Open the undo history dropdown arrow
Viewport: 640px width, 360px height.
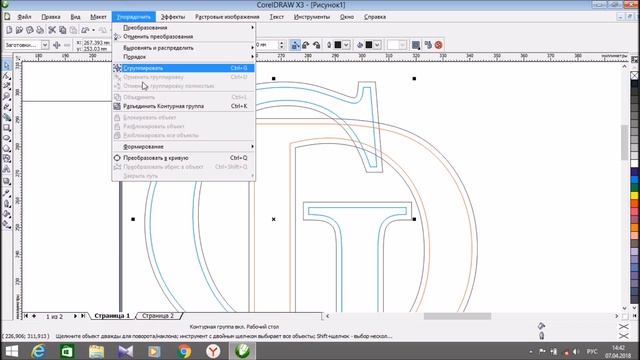click(x=93, y=30)
